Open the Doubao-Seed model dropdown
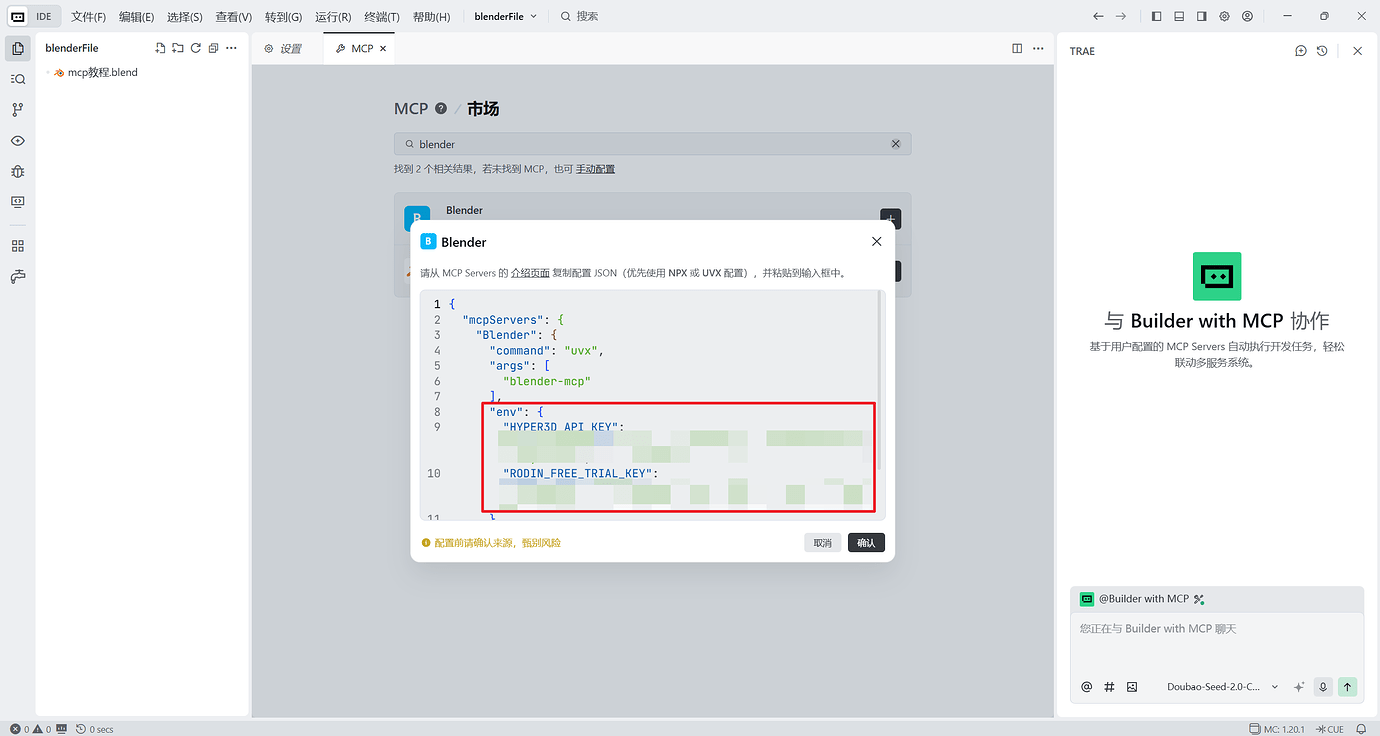Image resolution: width=1380 pixels, height=736 pixels. coord(1223,687)
